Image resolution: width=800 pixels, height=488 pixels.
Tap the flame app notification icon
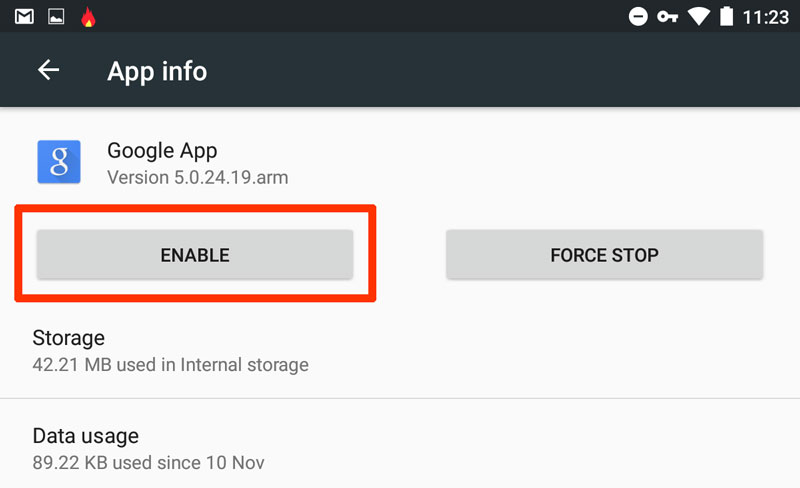(x=88, y=17)
